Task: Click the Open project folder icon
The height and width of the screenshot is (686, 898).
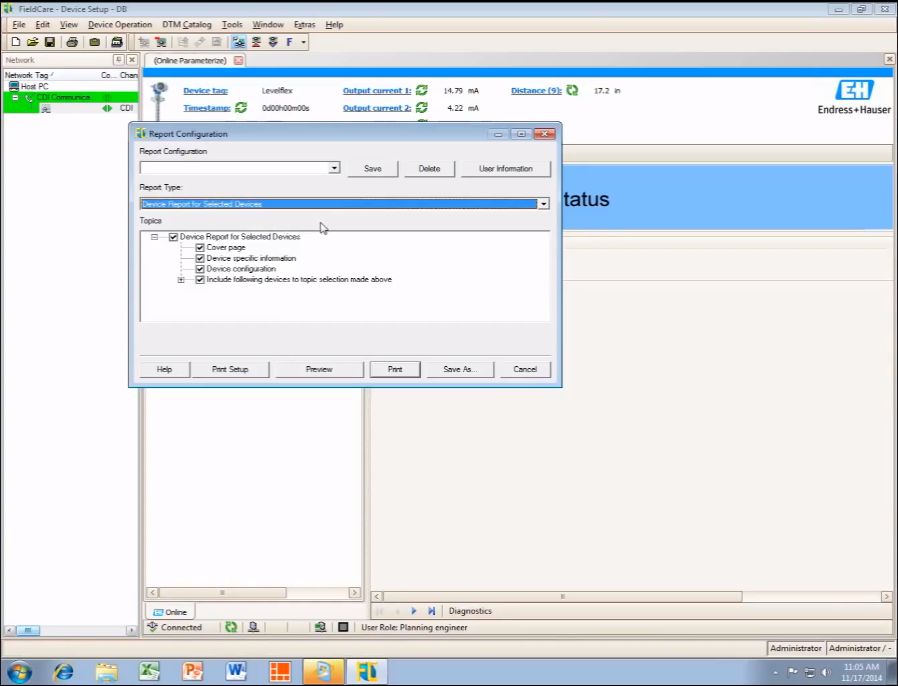Action: coord(32,42)
